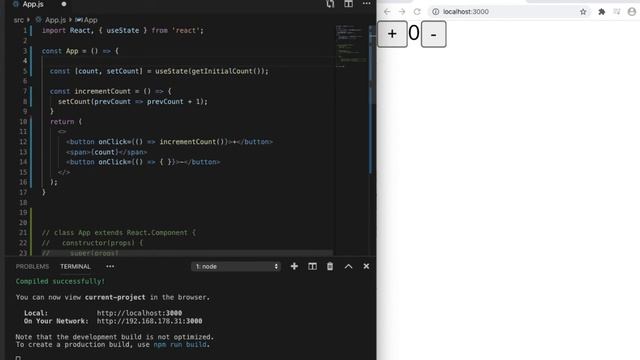Open the browser profile avatar
Viewport: 640px width, 360px height.
[x=632, y=12]
